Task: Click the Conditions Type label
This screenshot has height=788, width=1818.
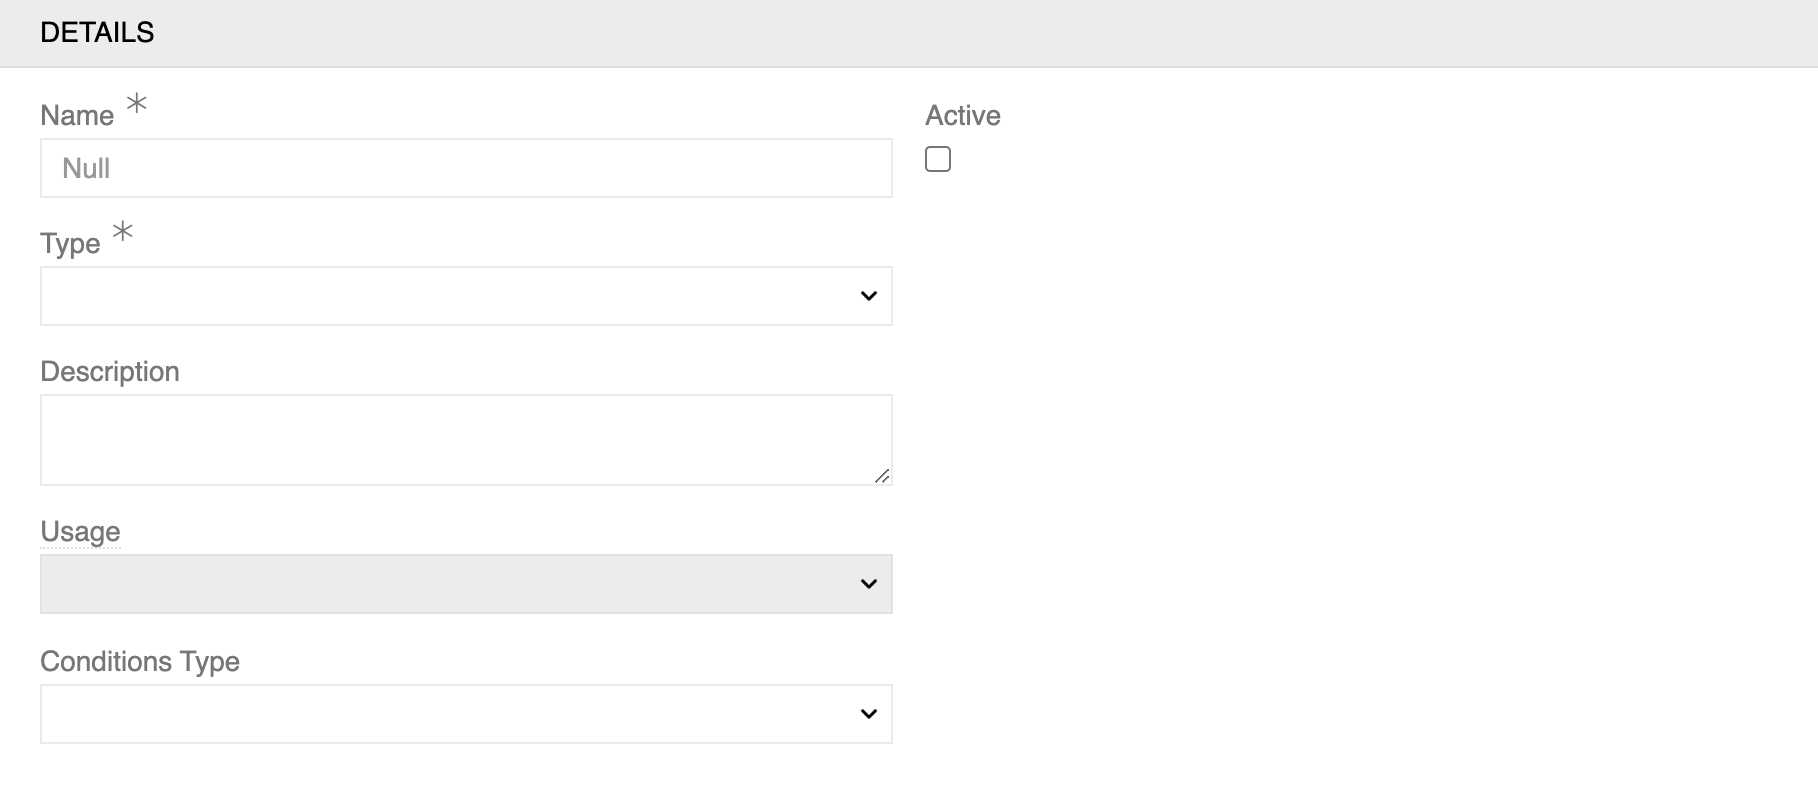Action: pos(139,660)
